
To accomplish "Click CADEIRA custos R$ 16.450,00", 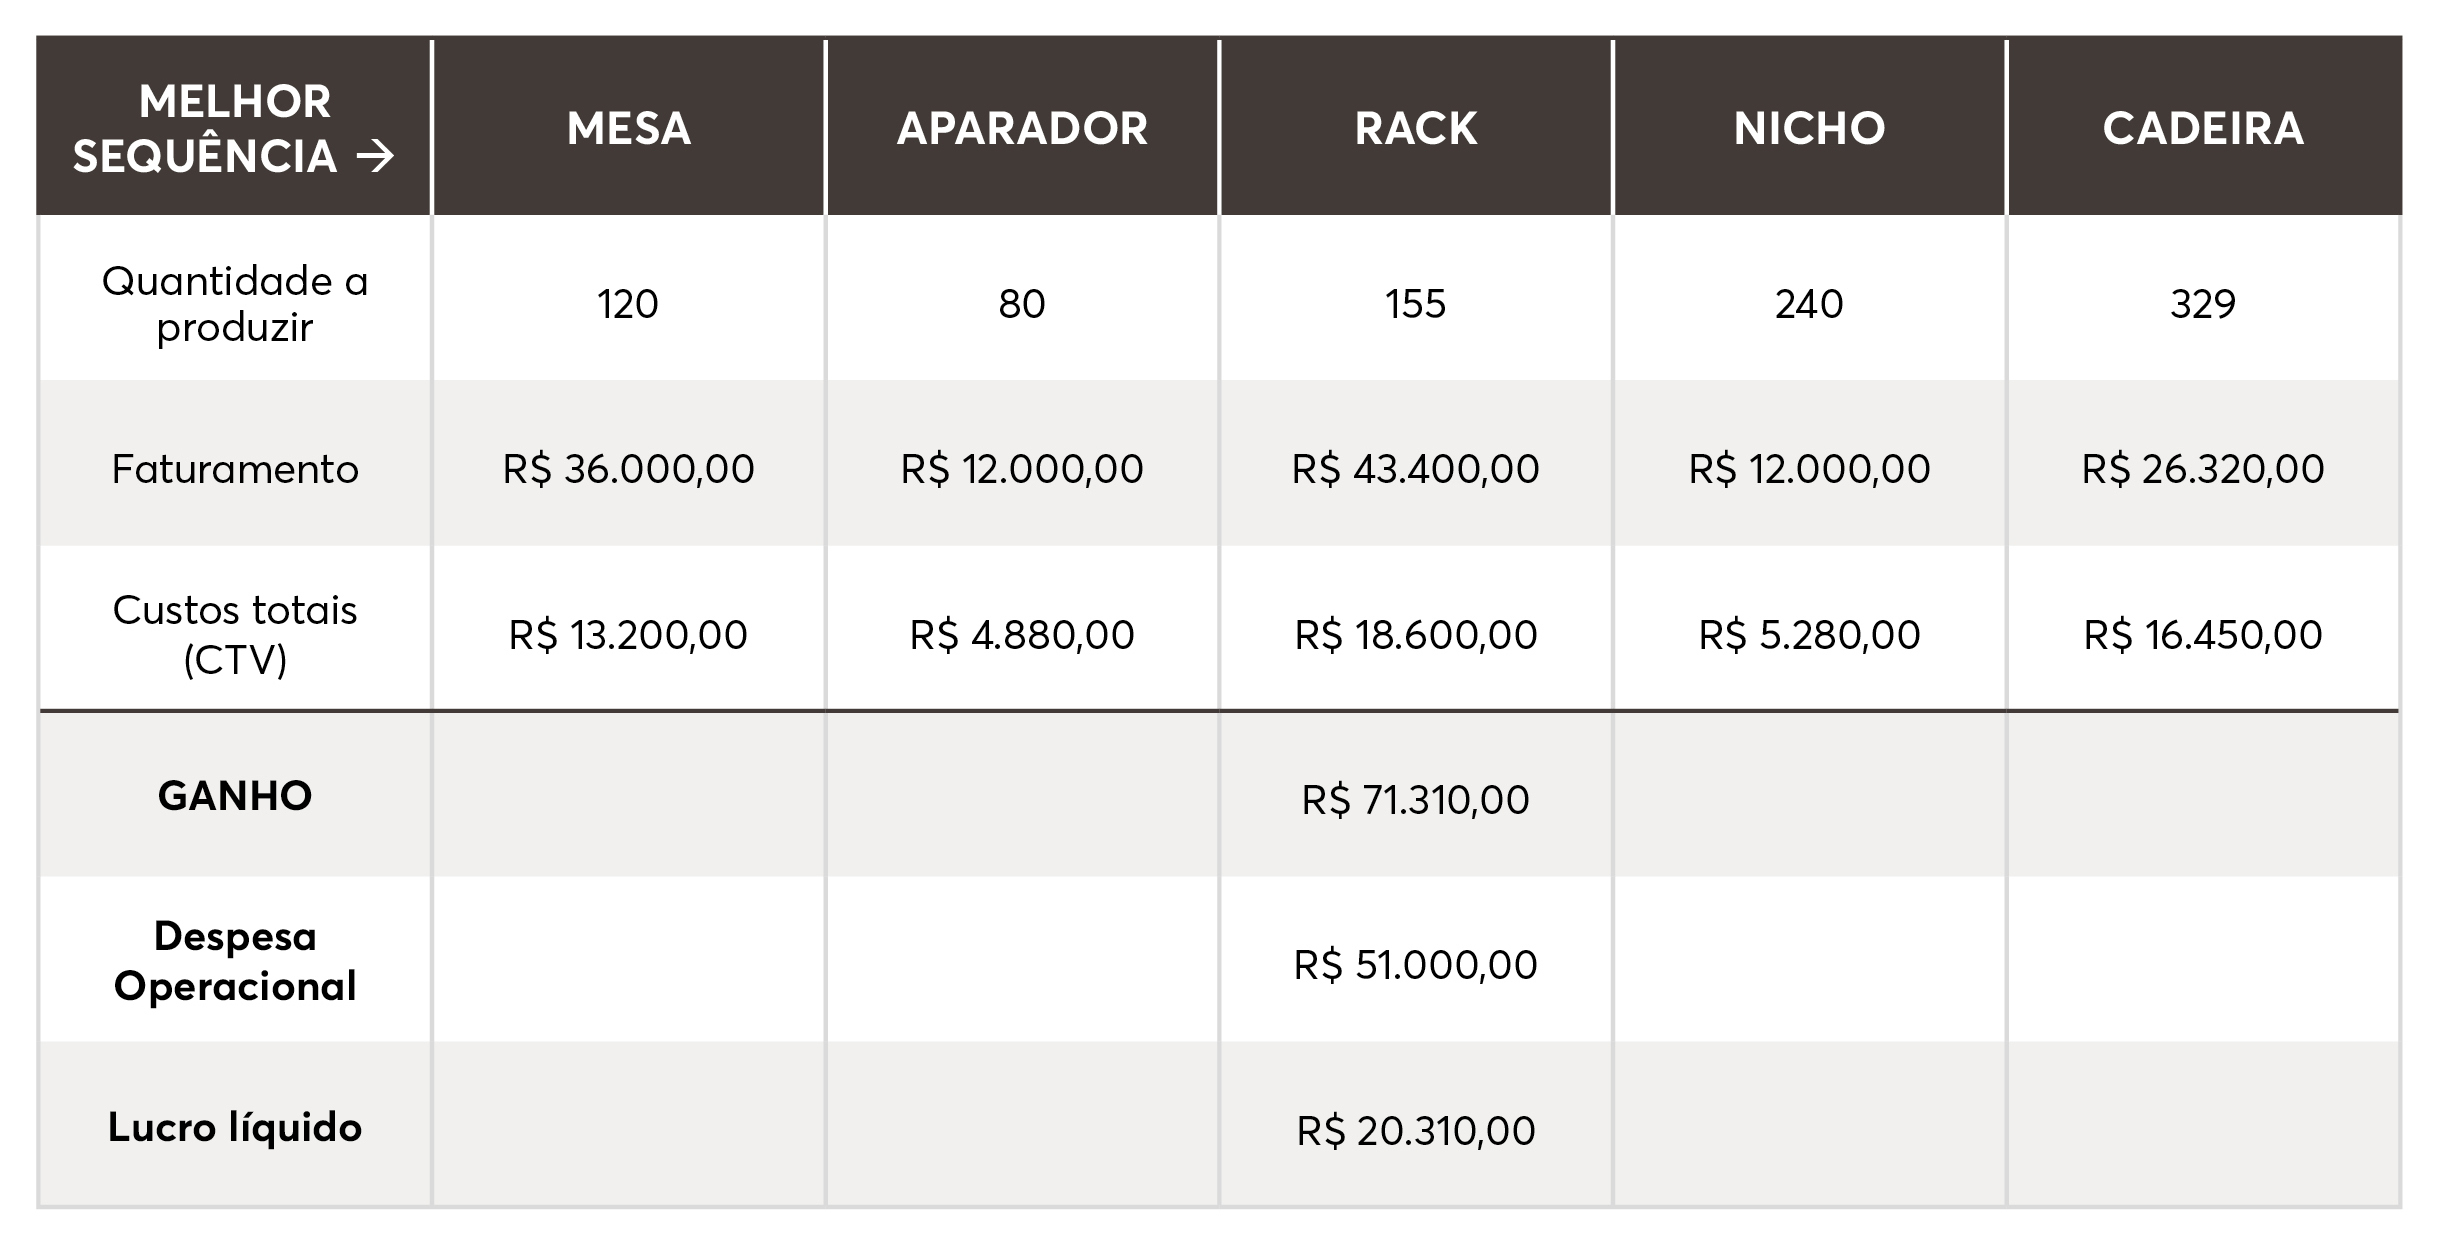I will tap(2203, 635).
